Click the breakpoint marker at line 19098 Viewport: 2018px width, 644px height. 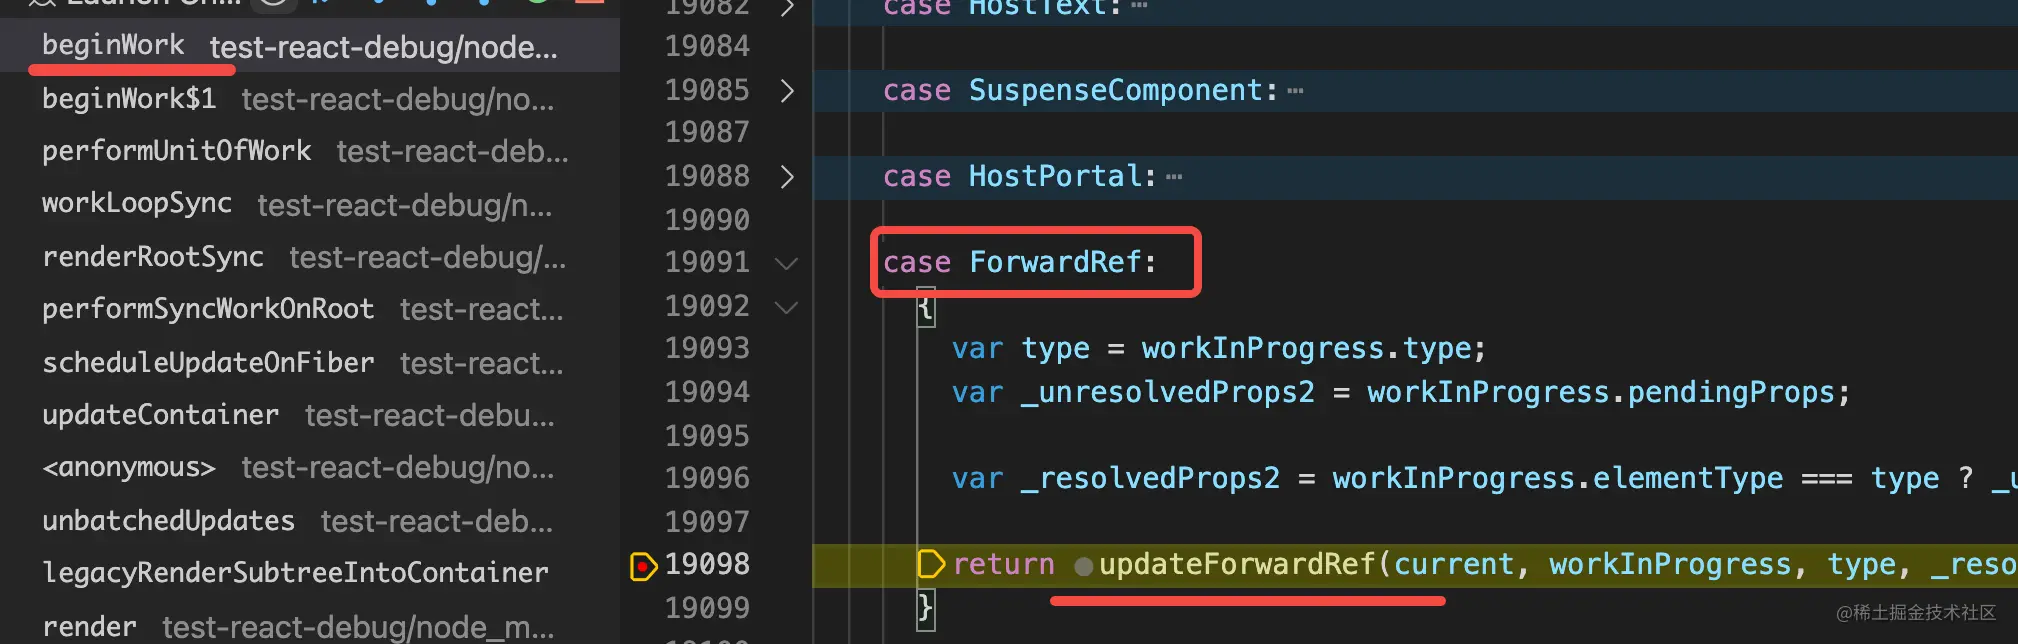tap(643, 566)
